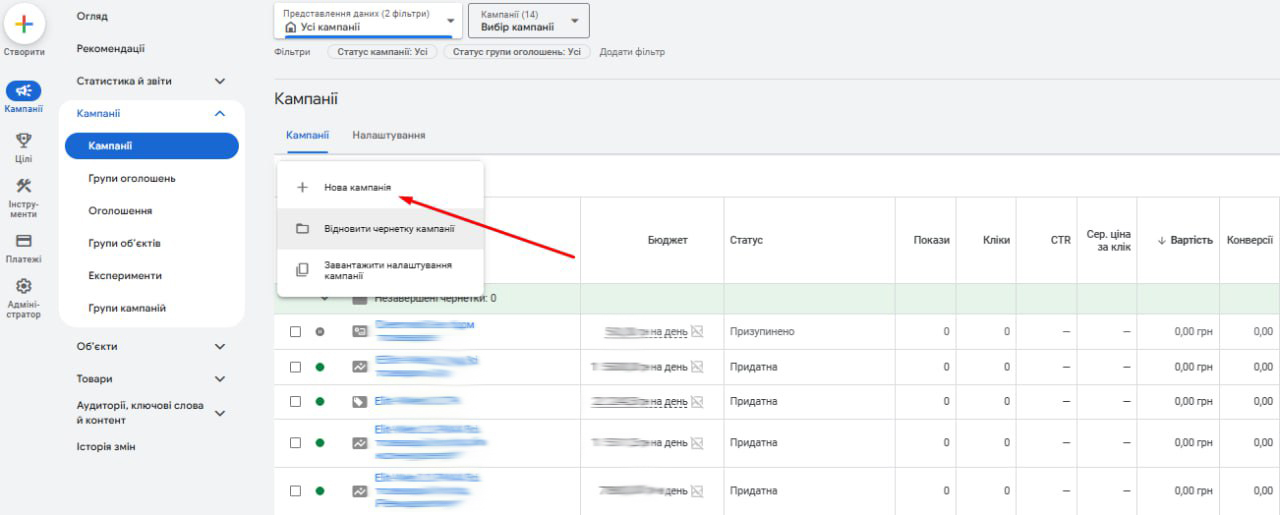
Task: Click the Статус кампанії: Усі filter chip
Action: click(382, 52)
